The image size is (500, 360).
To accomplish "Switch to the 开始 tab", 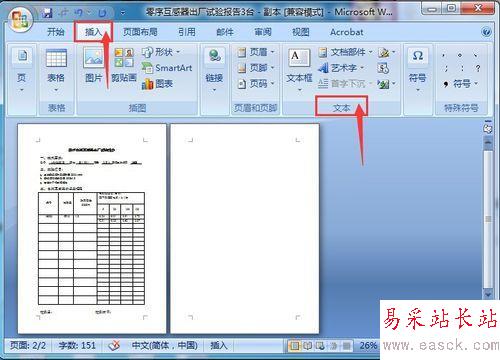I will coord(55,32).
